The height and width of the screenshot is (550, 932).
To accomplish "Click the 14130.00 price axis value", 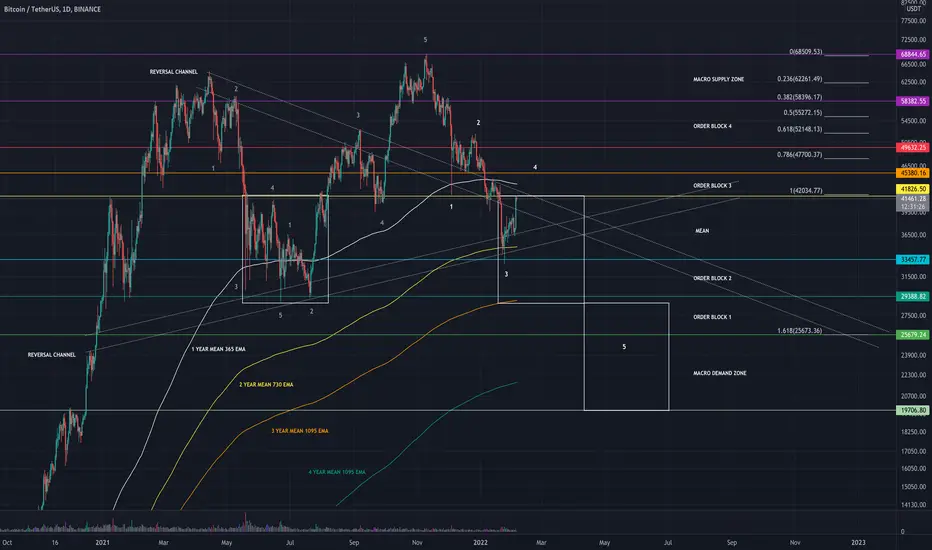I will 914,505.
